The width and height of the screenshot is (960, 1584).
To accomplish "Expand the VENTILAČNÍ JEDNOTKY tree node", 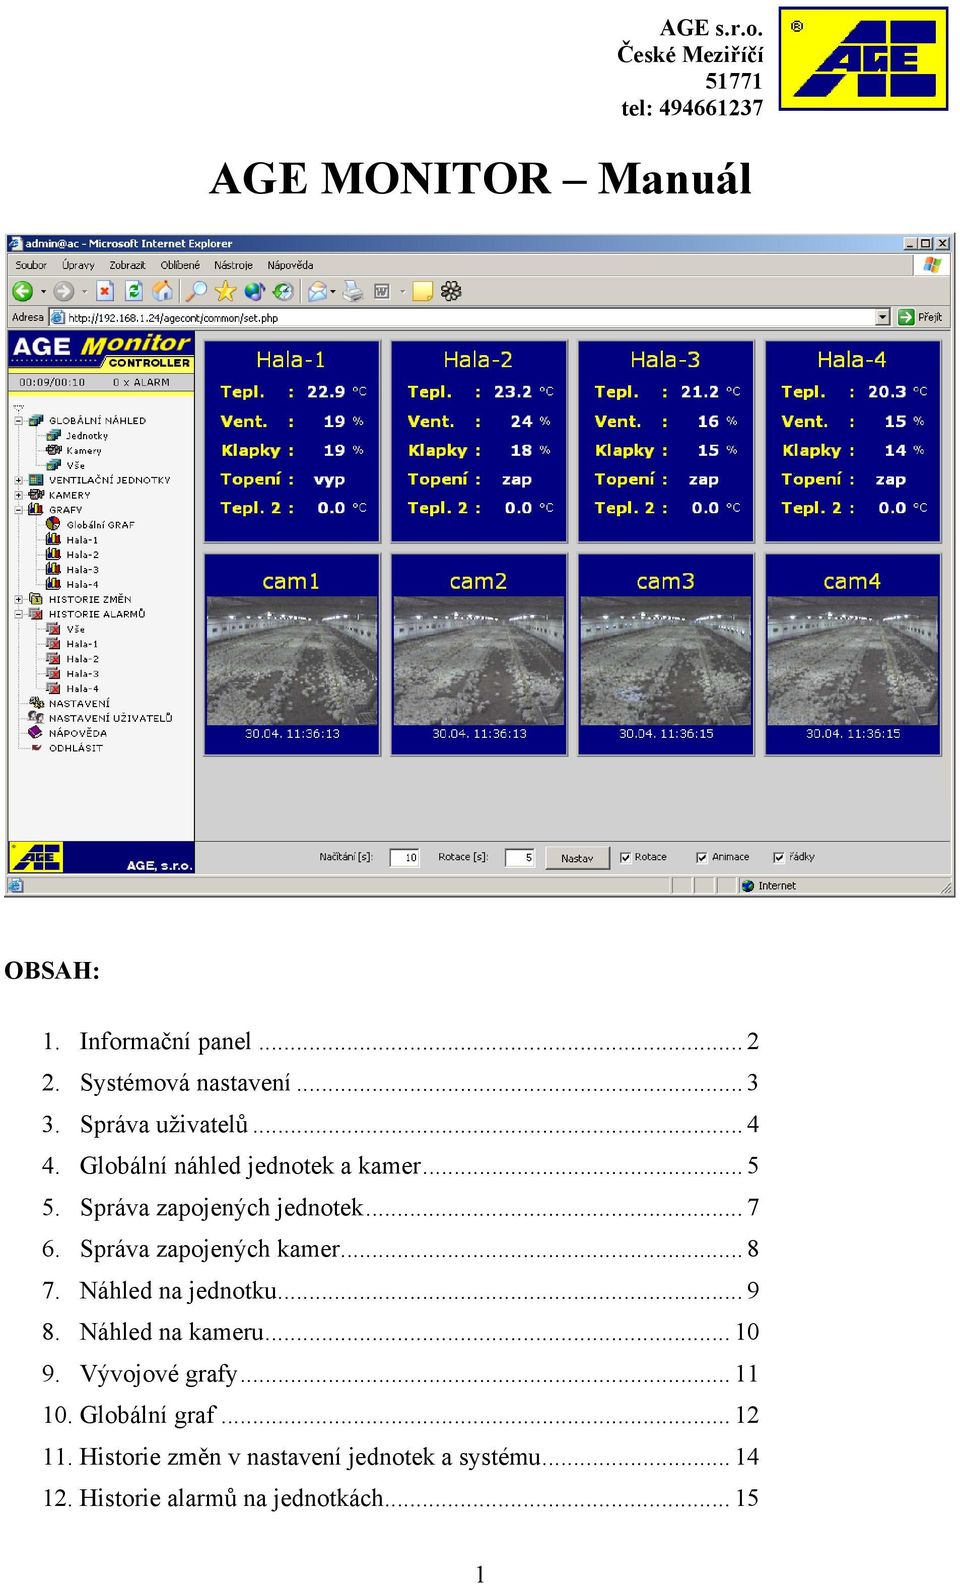I will (19, 480).
